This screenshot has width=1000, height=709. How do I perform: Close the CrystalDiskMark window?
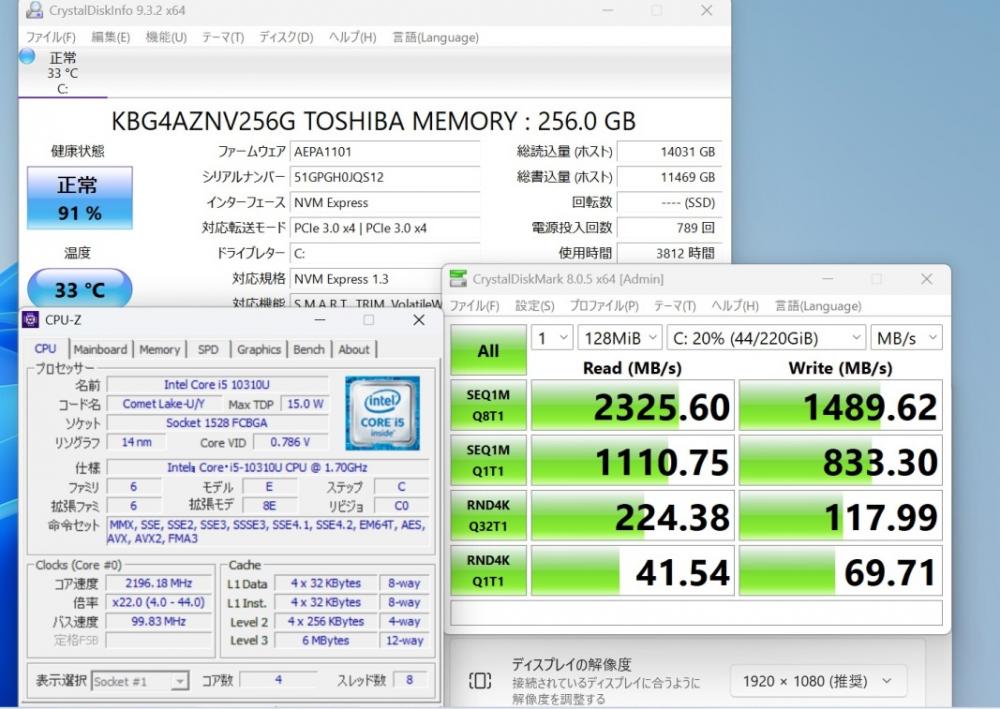[927, 279]
